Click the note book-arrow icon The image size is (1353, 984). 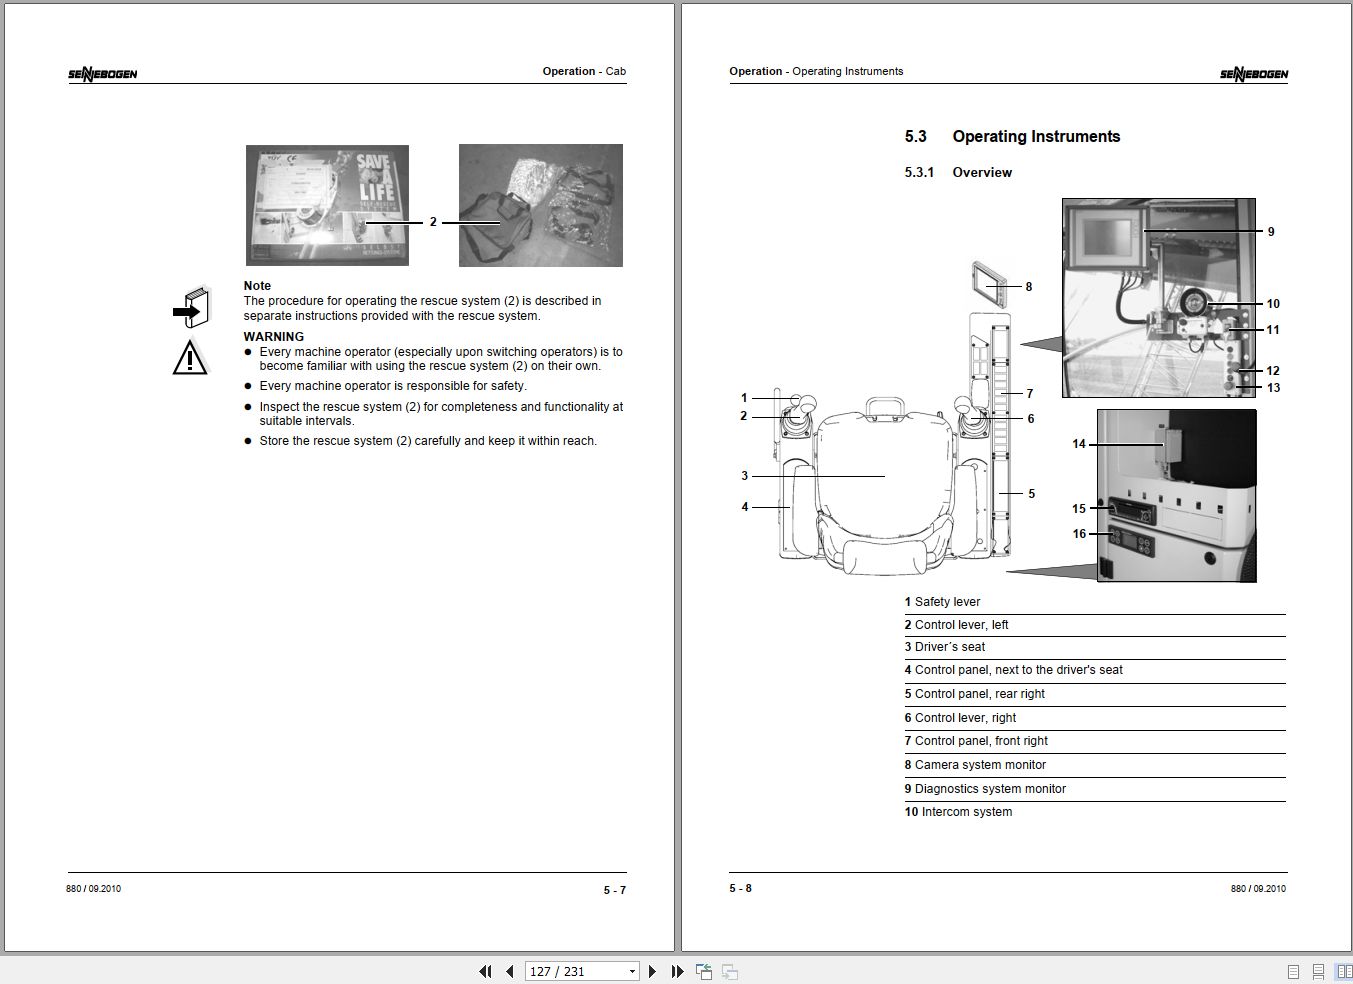191,307
